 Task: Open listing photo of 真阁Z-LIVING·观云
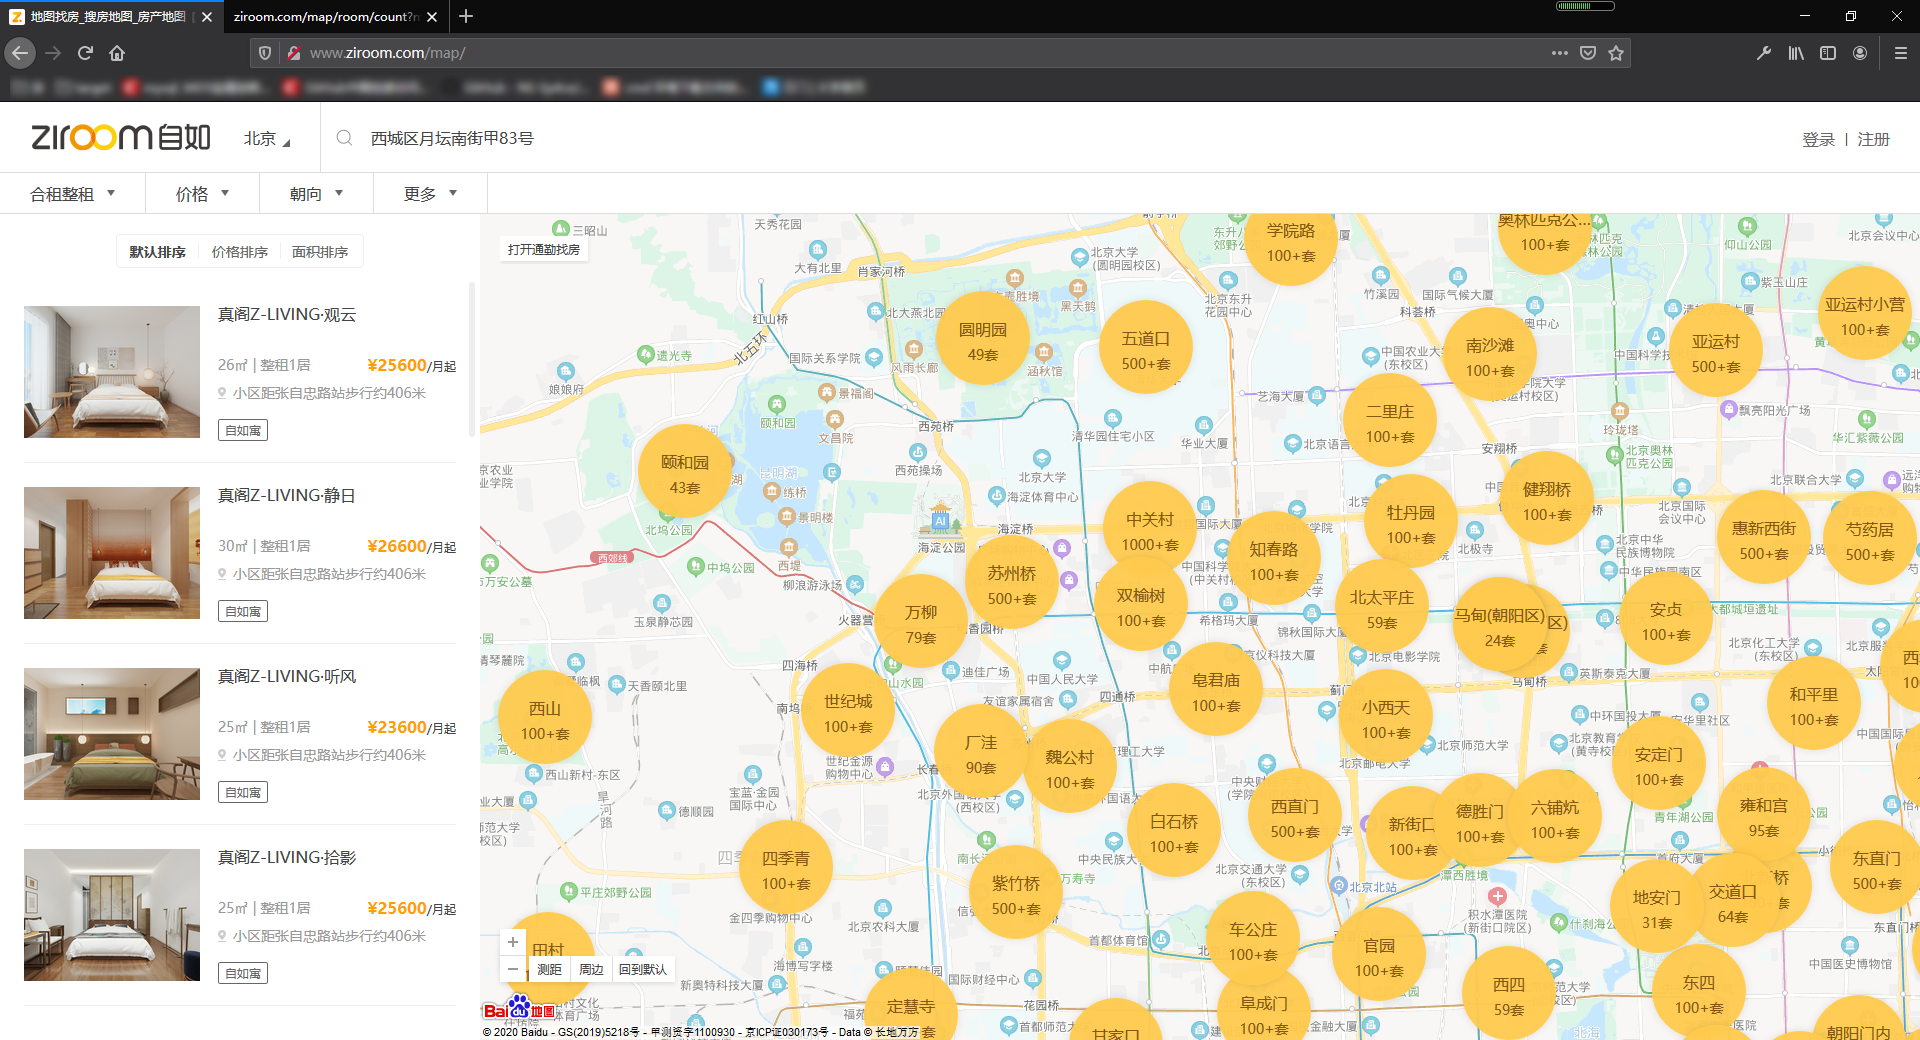(112, 372)
